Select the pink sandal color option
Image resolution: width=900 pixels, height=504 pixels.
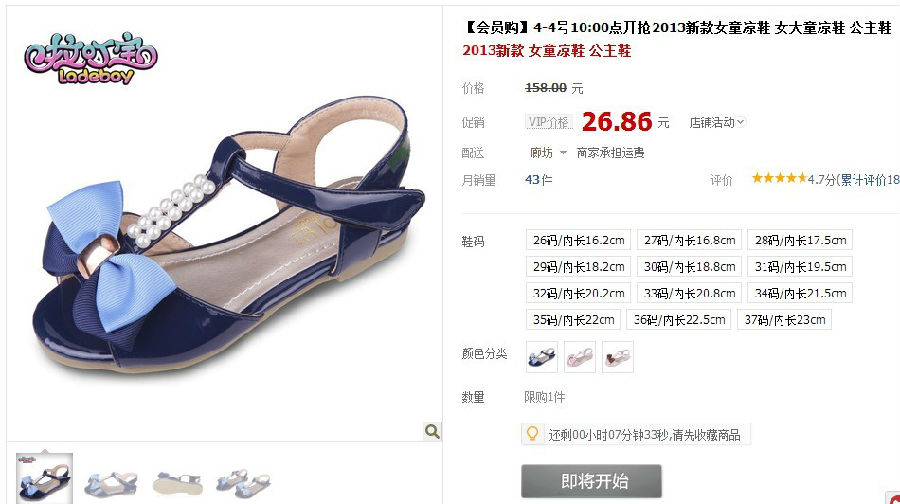pyautogui.click(x=580, y=357)
